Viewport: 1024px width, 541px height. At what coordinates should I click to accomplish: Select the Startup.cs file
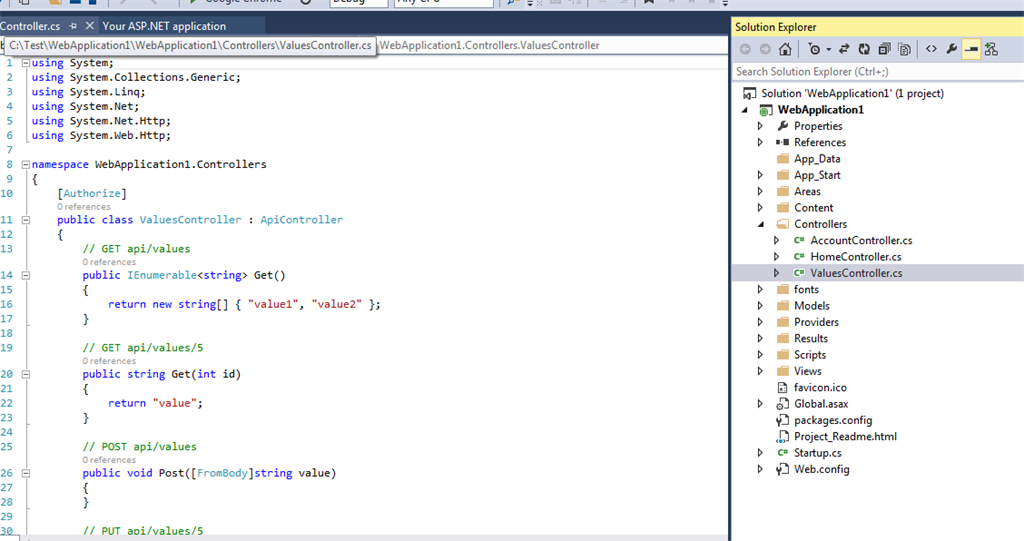(x=817, y=453)
